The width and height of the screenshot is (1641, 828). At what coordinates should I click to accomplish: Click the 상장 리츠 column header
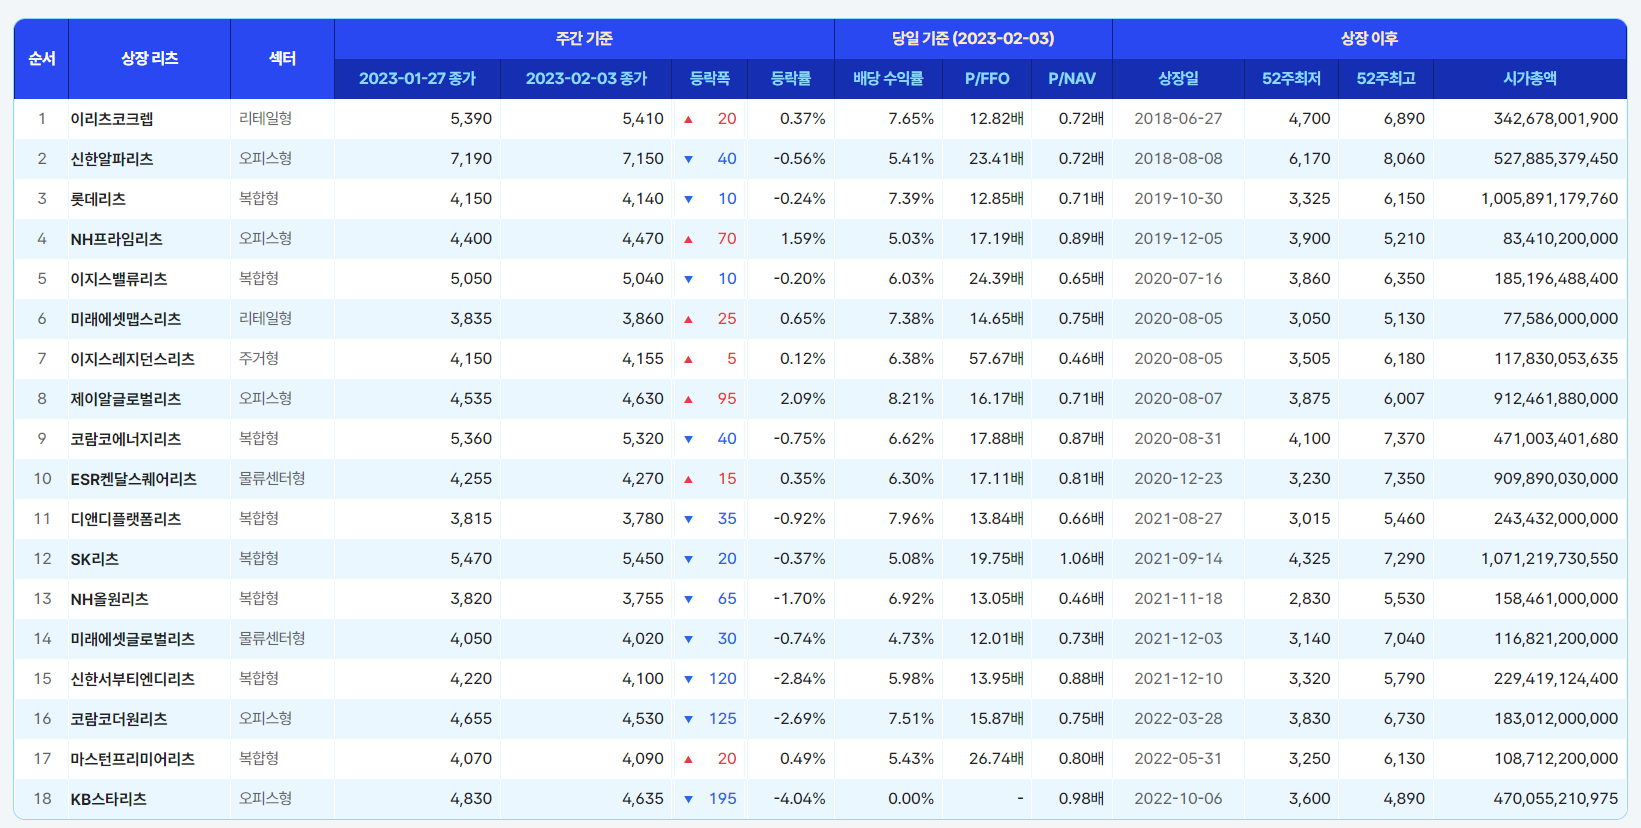150,59
